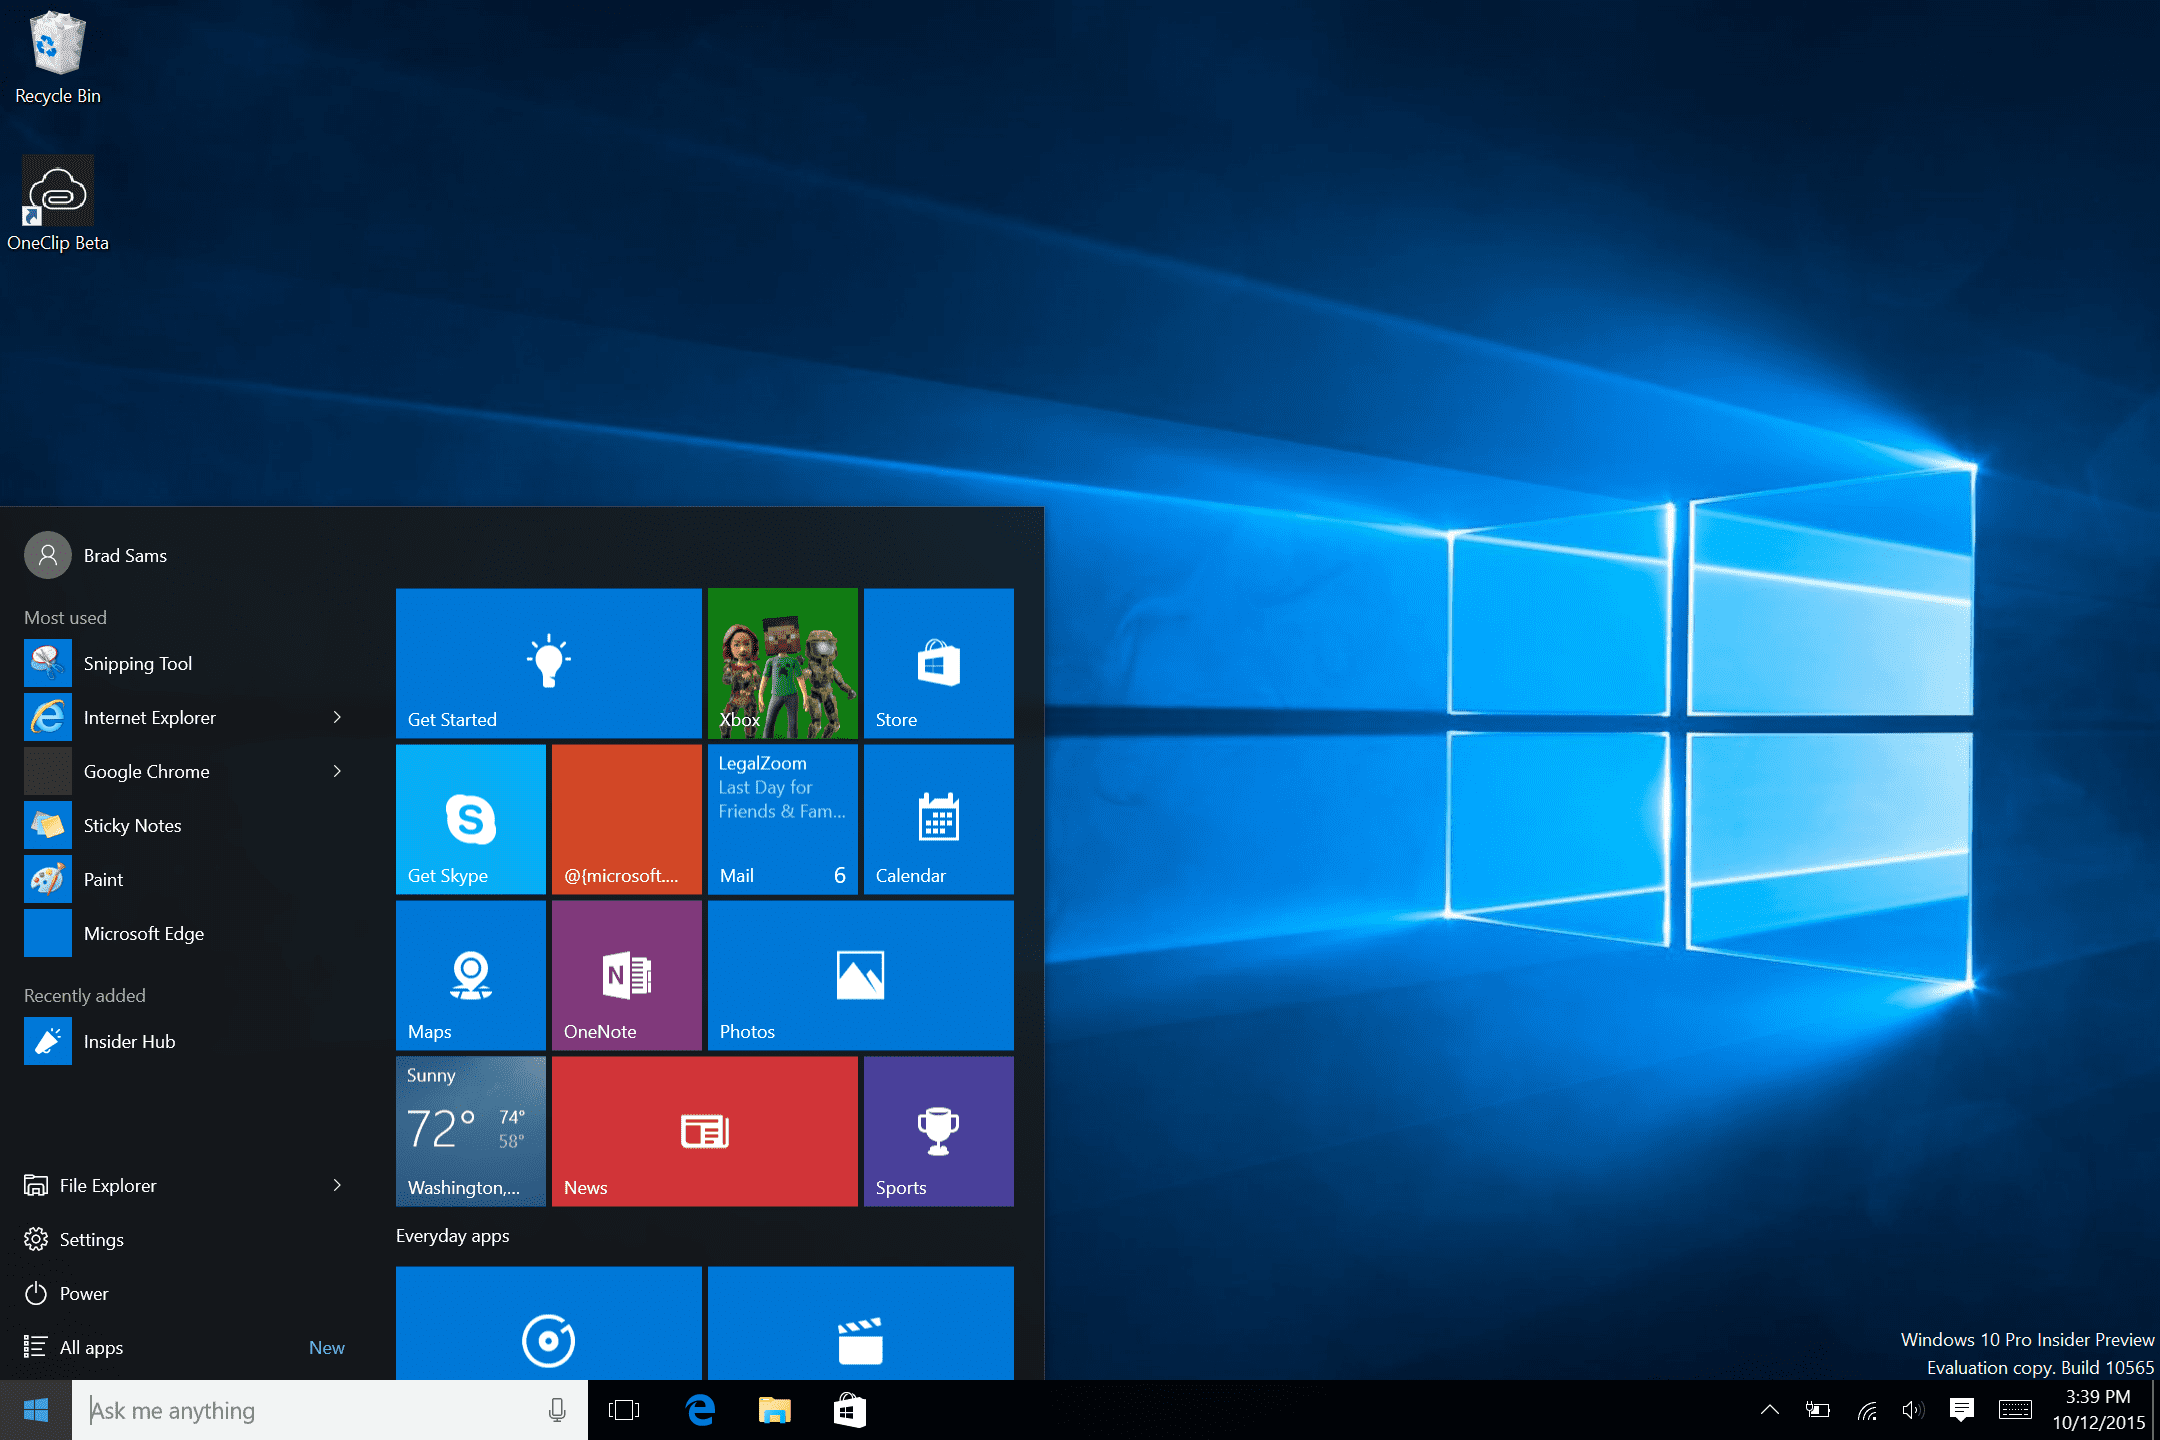The height and width of the screenshot is (1440, 2160).
Task: Click the Sports trophy tile
Action: [x=938, y=1131]
